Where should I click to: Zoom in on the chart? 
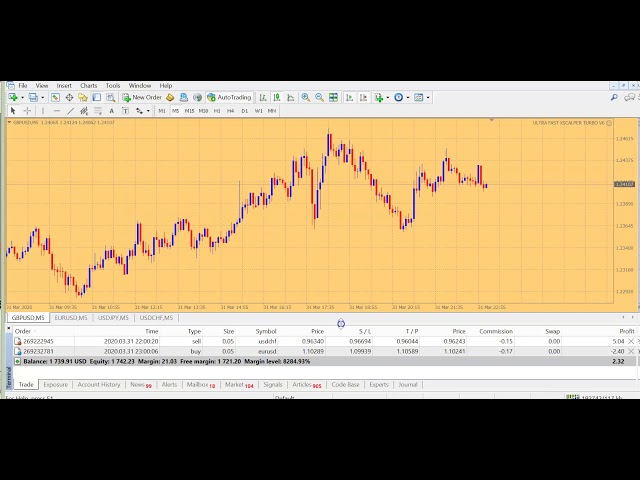[306, 97]
